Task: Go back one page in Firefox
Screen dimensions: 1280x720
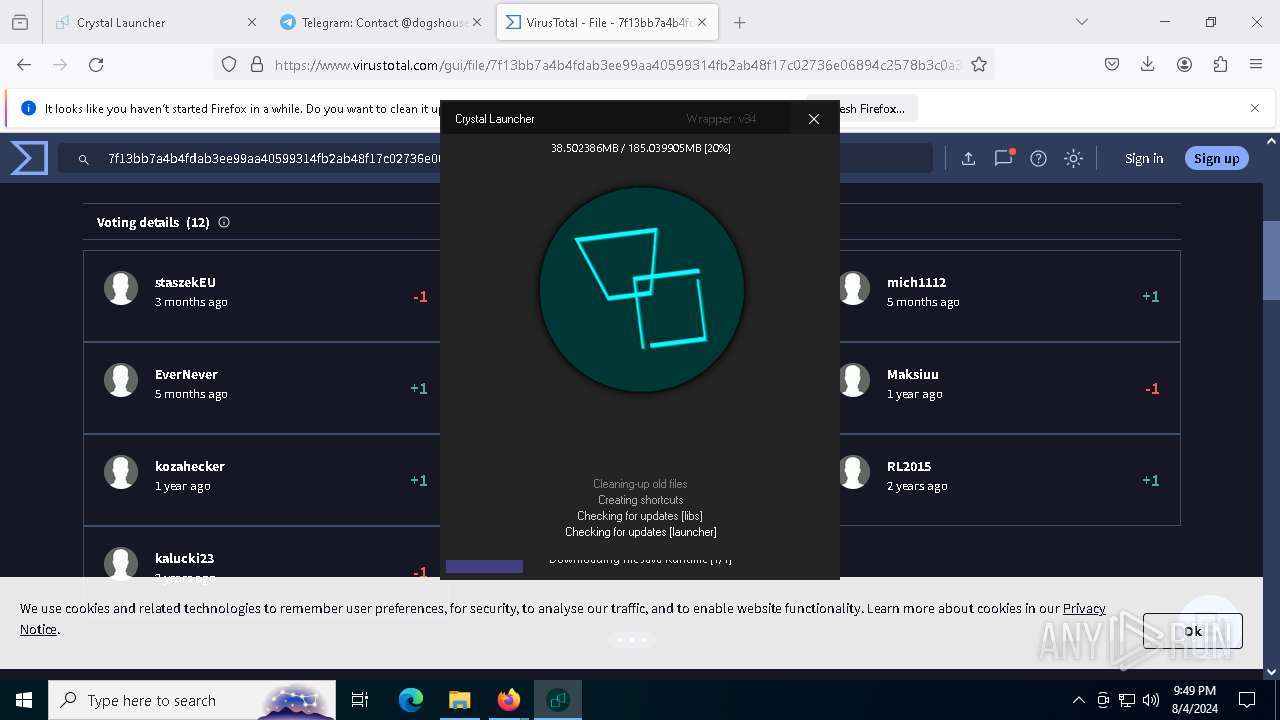Action: 24,64
